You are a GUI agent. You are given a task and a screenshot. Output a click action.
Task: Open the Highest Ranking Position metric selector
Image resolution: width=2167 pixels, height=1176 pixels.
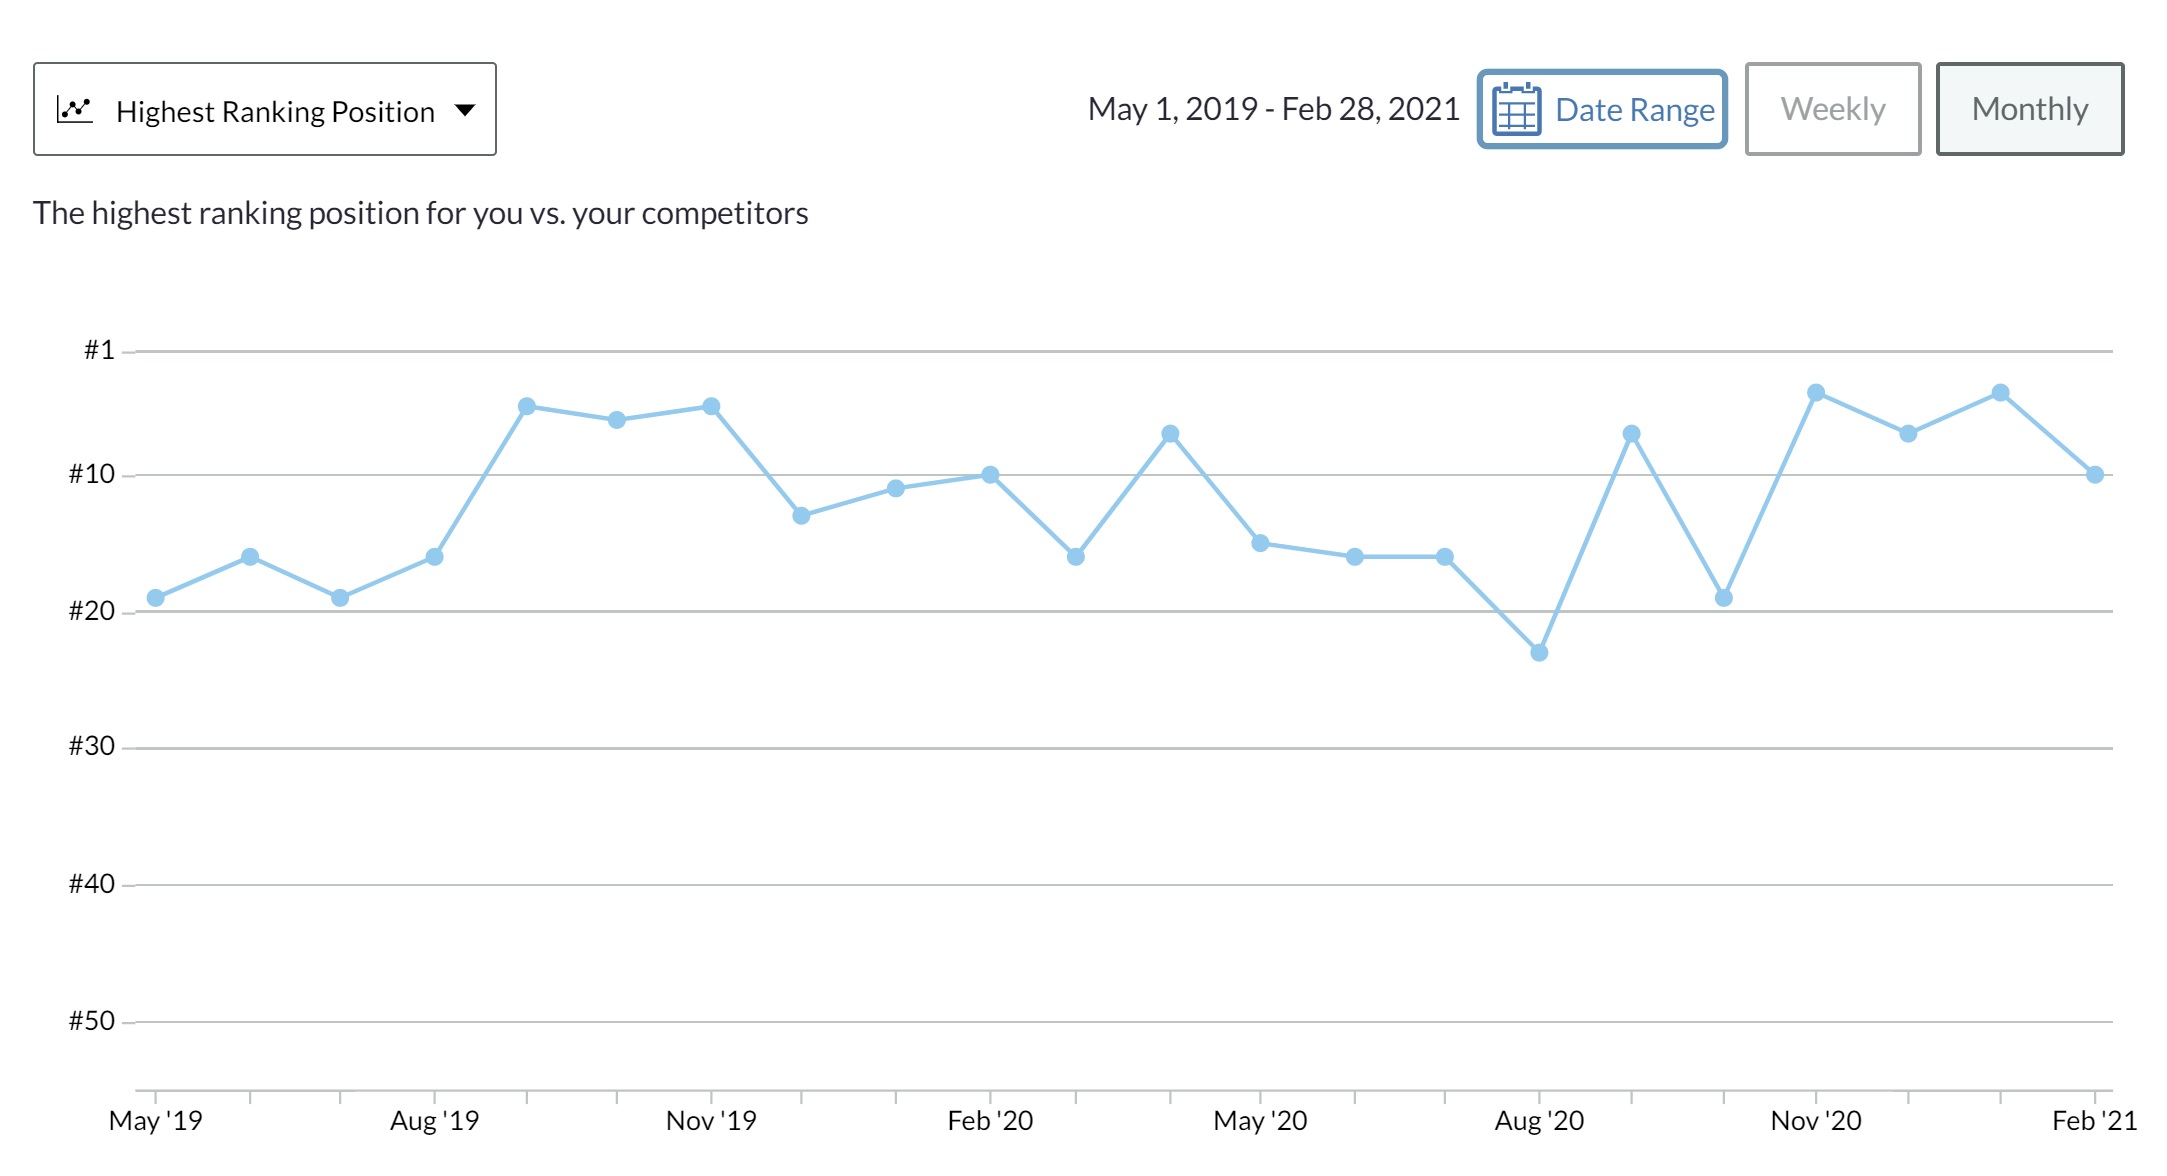coord(265,109)
